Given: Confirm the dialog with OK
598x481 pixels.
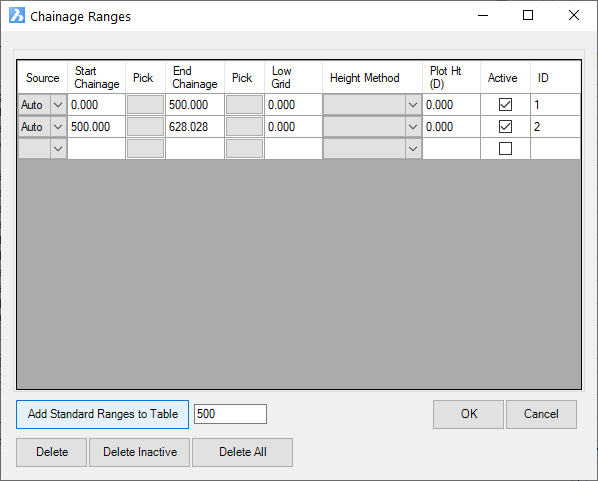Looking at the screenshot, I should 468,414.
